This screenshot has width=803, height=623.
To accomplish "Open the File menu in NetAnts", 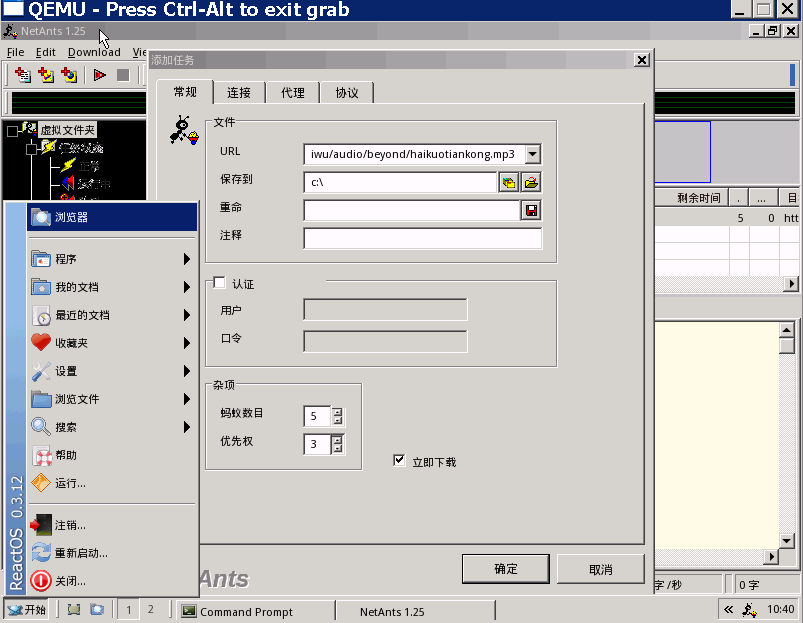I will pos(15,52).
